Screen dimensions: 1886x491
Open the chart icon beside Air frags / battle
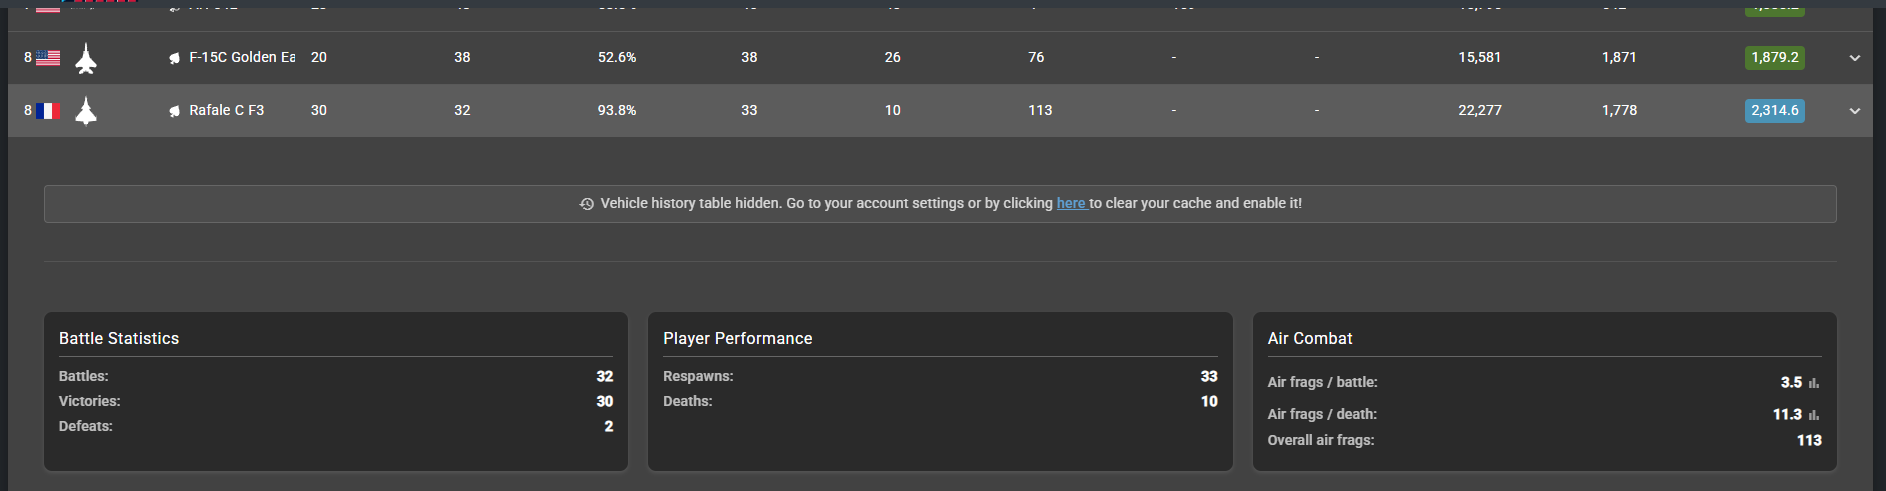pyautogui.click(x=1814, y=383)
